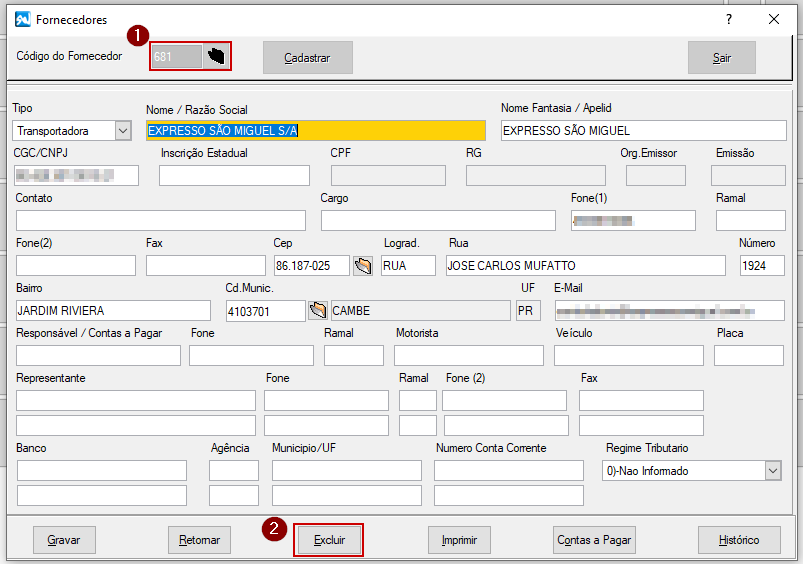
Task: Click the first Agência field
Action: [x=234, y=470]
